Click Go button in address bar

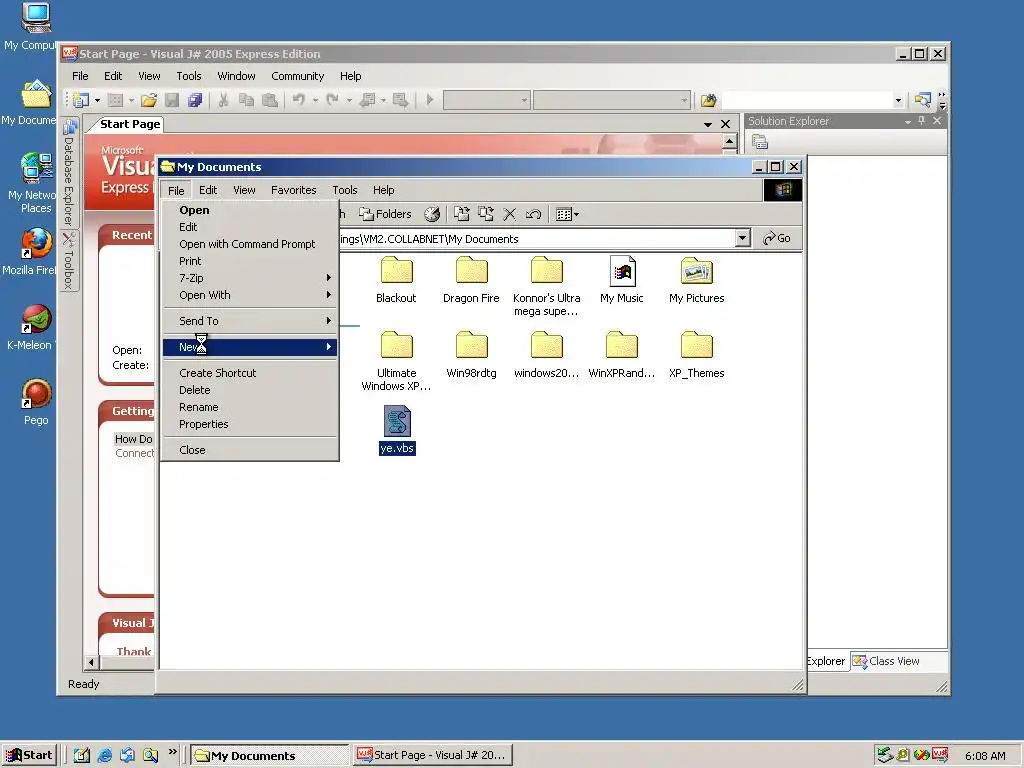pyautogui.click(x=776, y=238)
